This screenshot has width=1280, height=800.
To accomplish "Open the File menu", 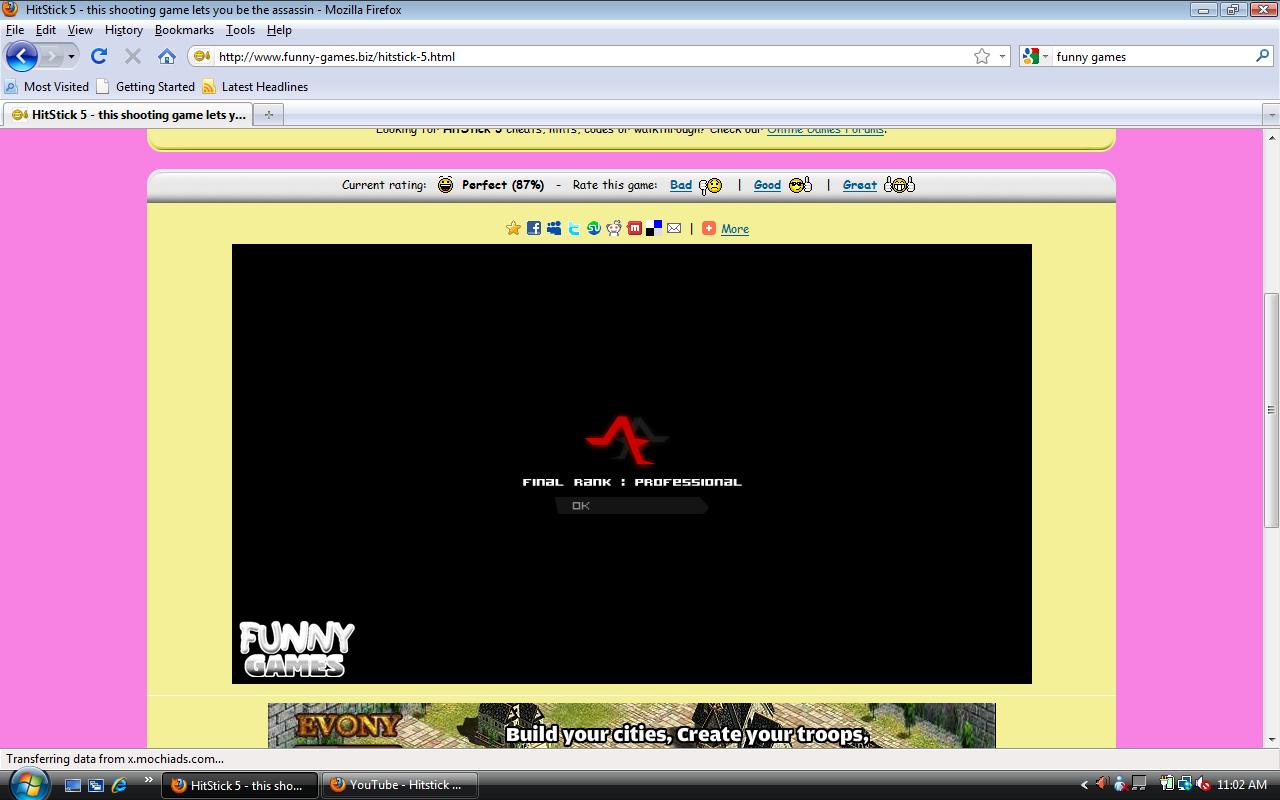I will 15,30.
